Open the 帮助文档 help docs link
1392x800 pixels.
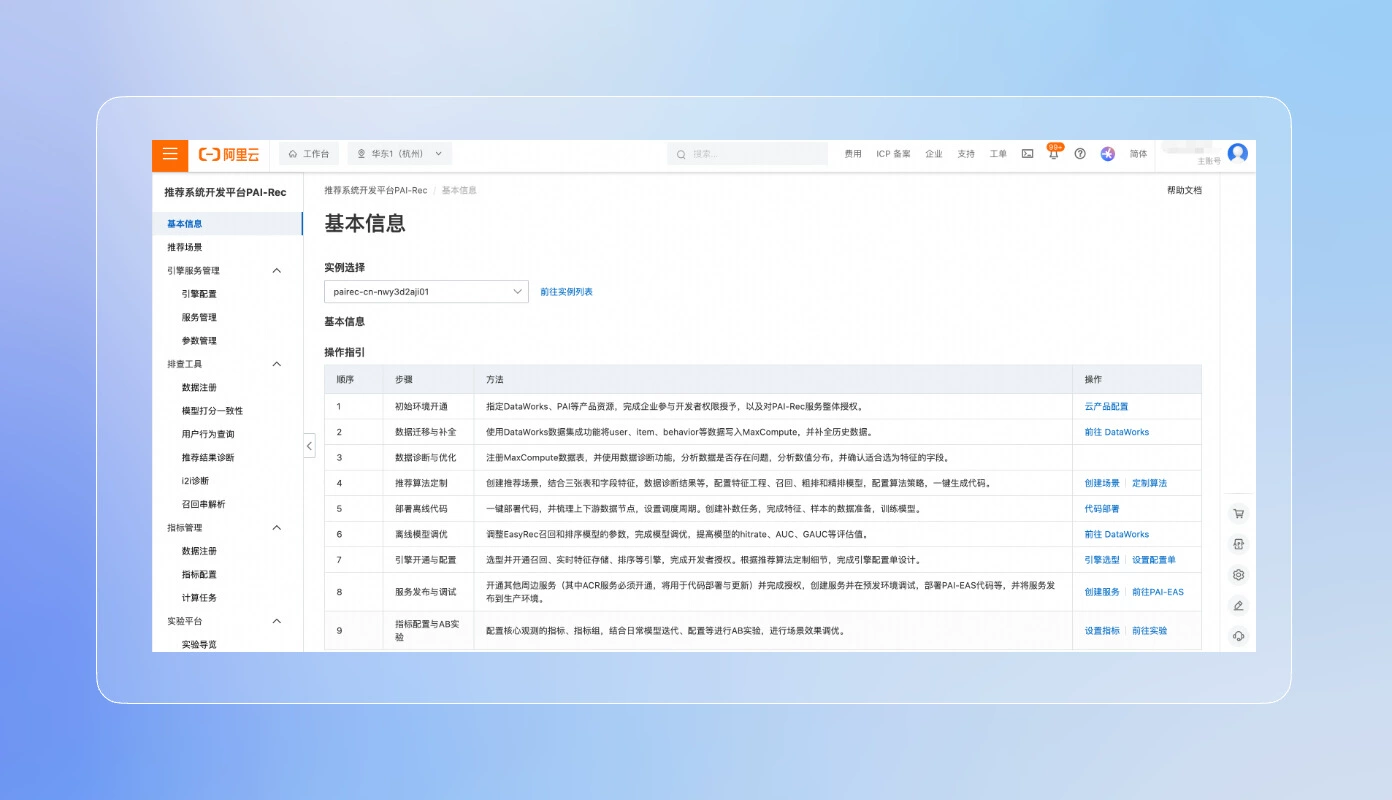coord(1184,190)
